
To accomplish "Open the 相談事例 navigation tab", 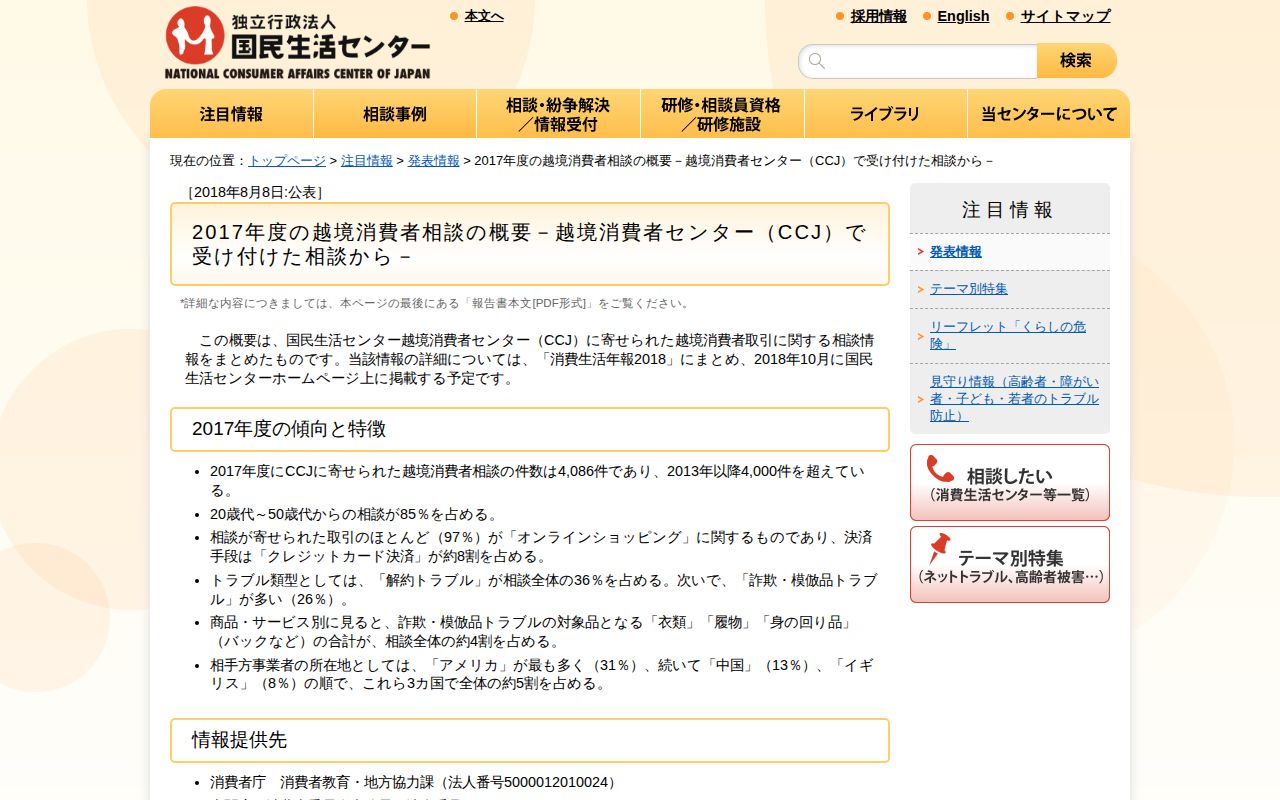I will (x=395, y=114).
